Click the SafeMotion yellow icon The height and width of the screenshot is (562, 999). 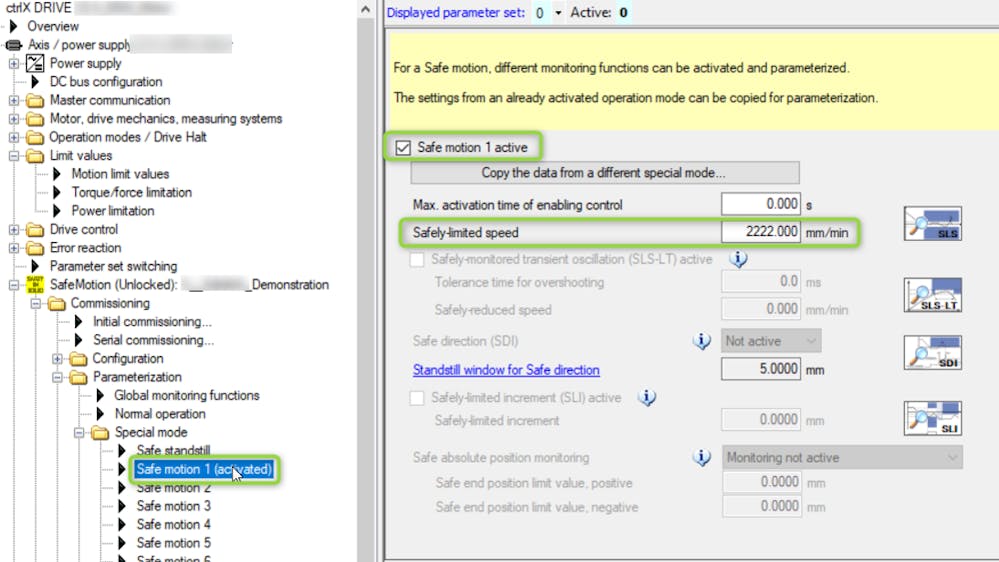pyautogui.click(x=35, y=285)
